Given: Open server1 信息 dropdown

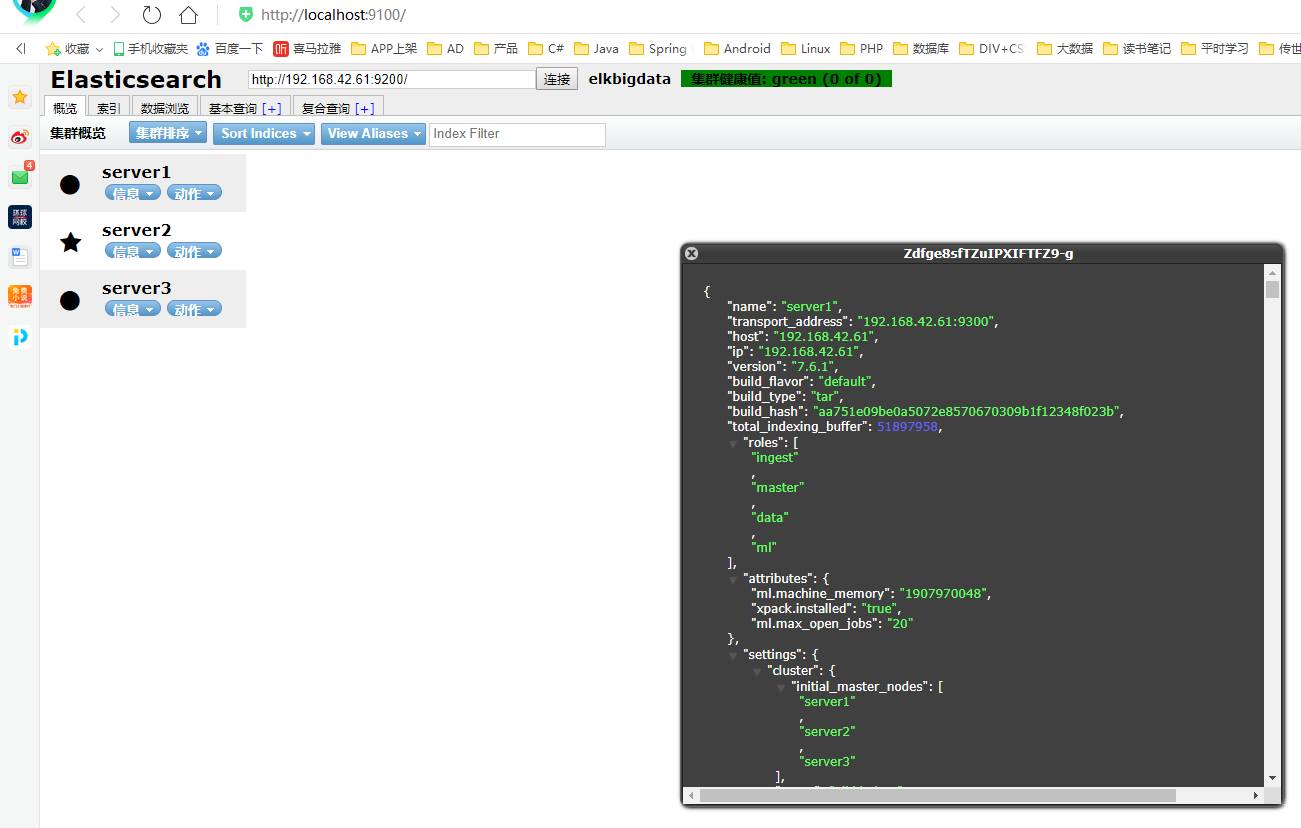Looking at the screenshot, I should click(x=132, y=194).
